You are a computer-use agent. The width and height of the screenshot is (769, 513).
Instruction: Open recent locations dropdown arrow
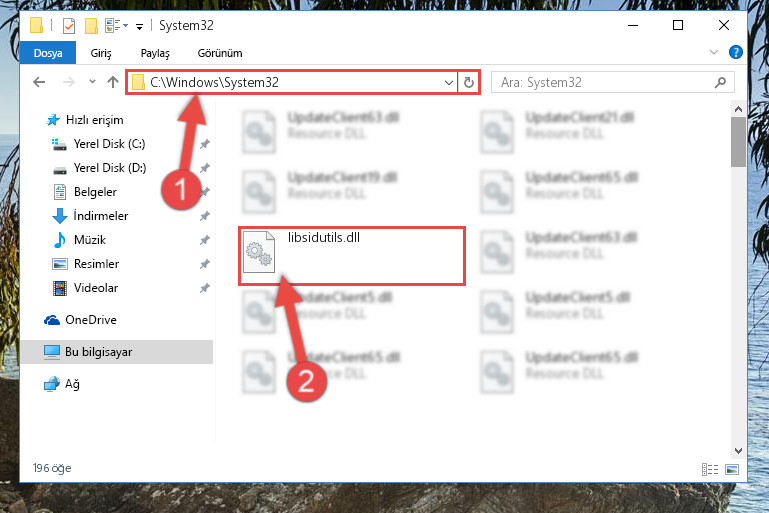[x=92, y=82]
